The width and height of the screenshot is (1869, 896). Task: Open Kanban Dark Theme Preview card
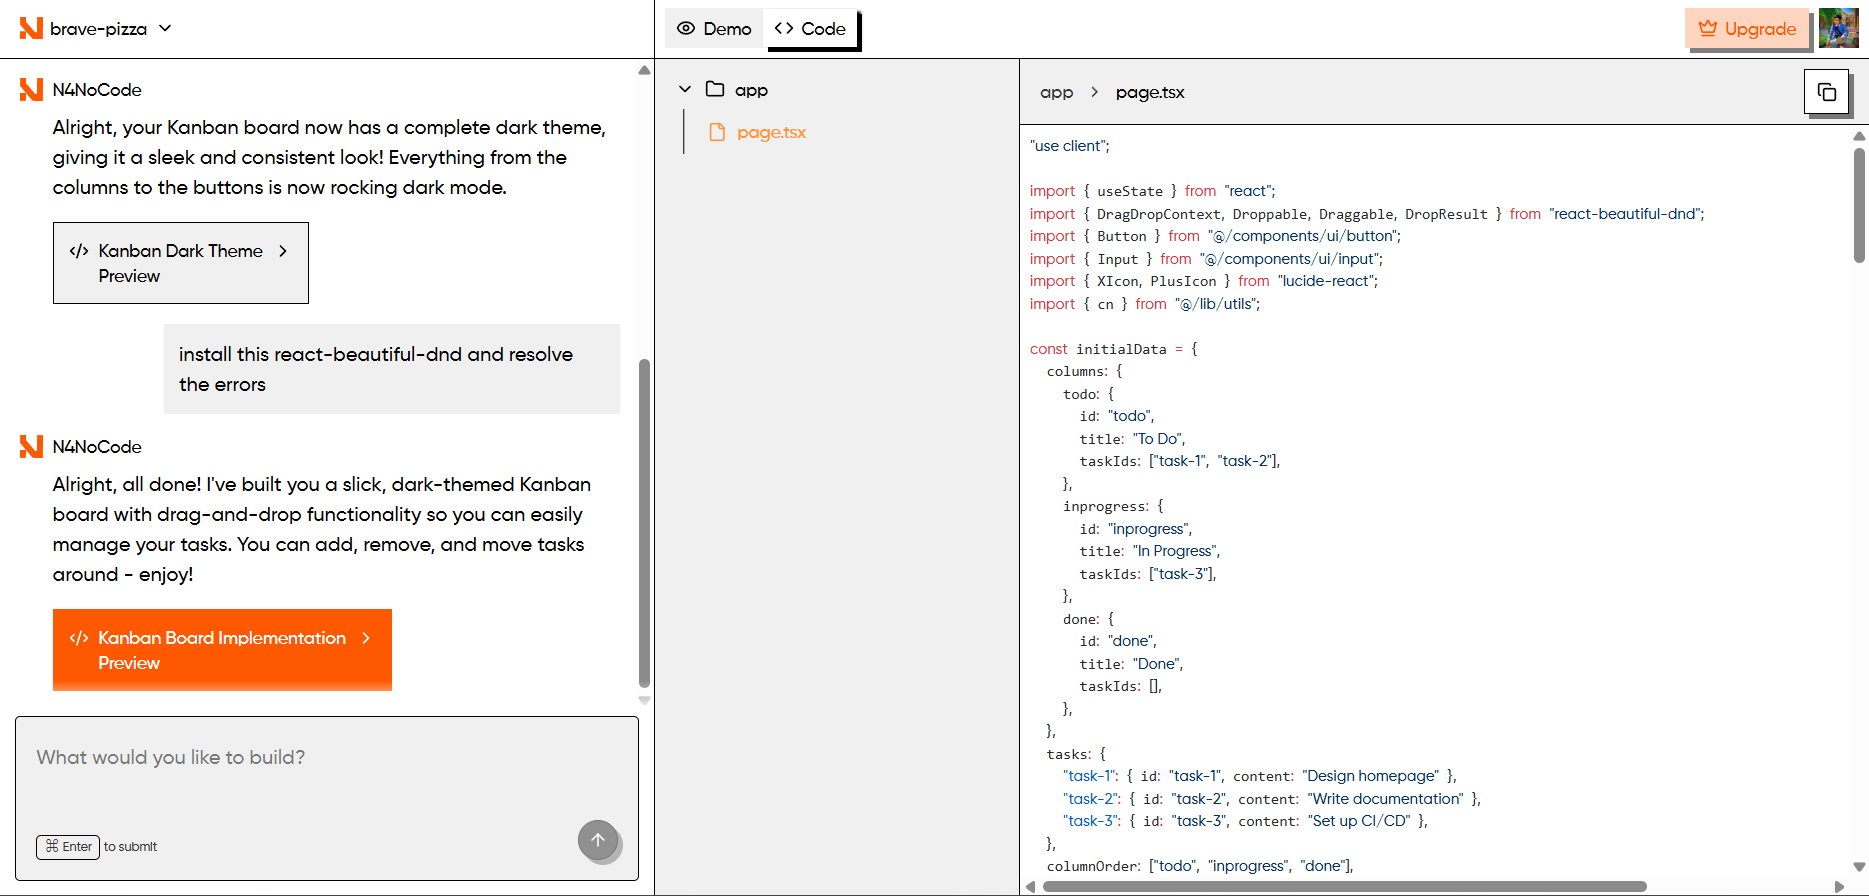coord(181,263)
